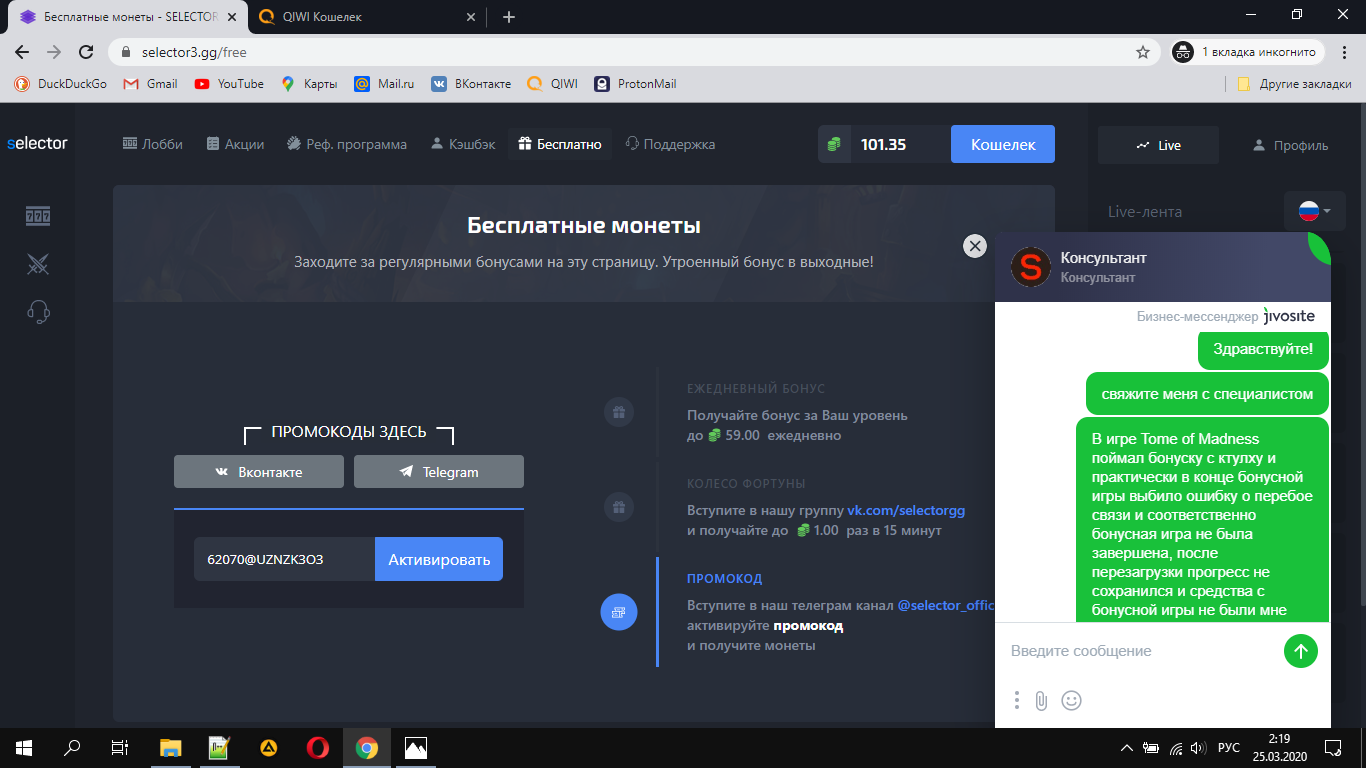1366x768 pixels.
Task: Send the chat message with green arrow
Action: [x=1301, y=651]
